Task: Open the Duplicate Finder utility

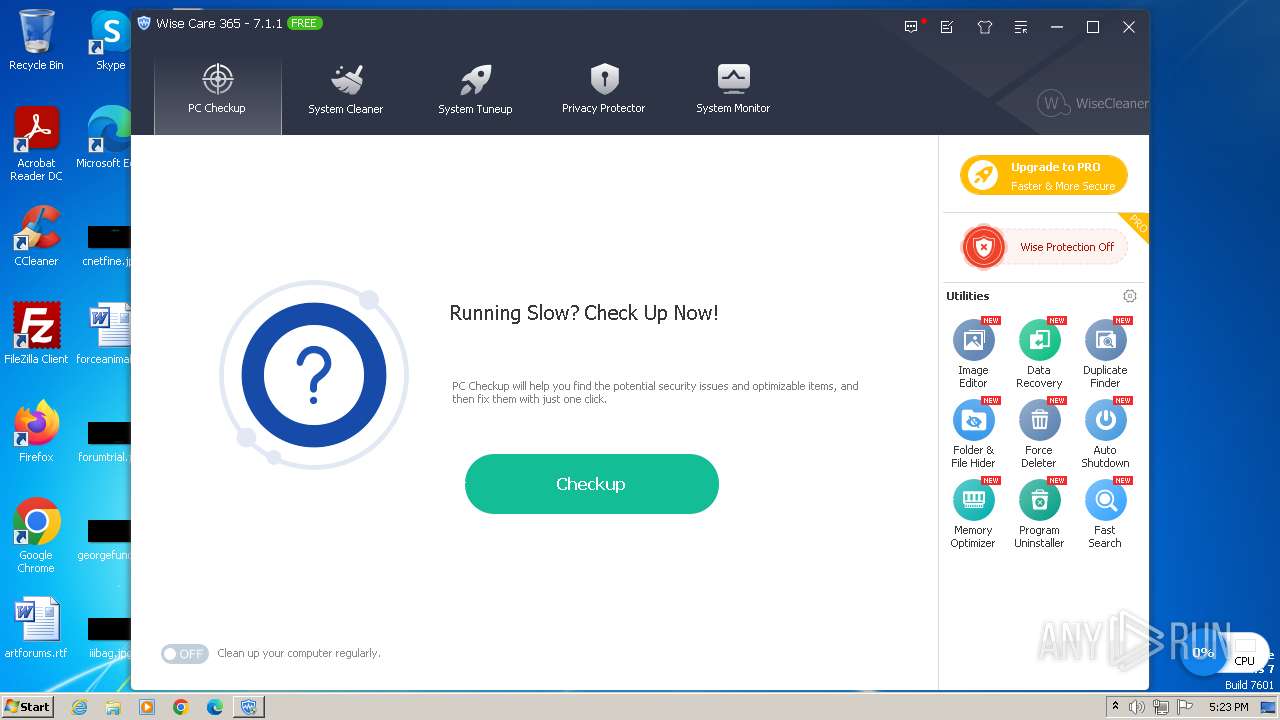Action: (1105, 353)
